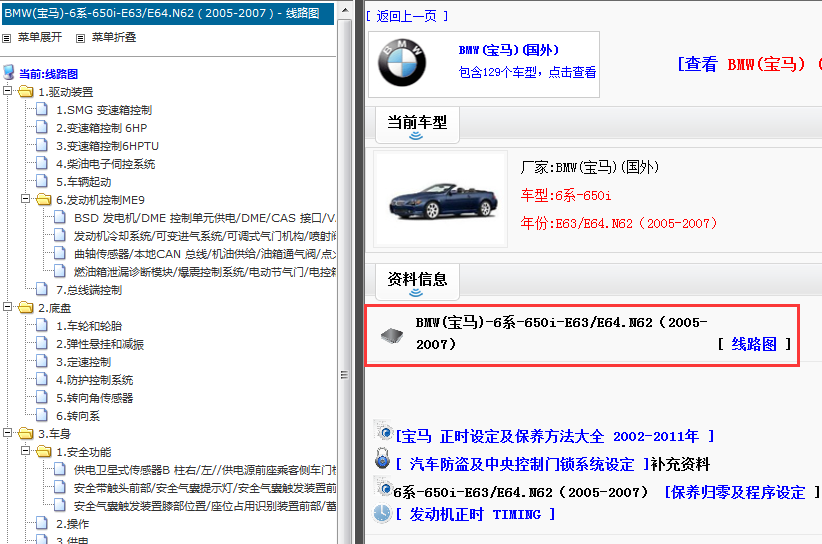
Task: Open the BSD 发电机/DME 控制单元供电 item
Action: (205, 217)
